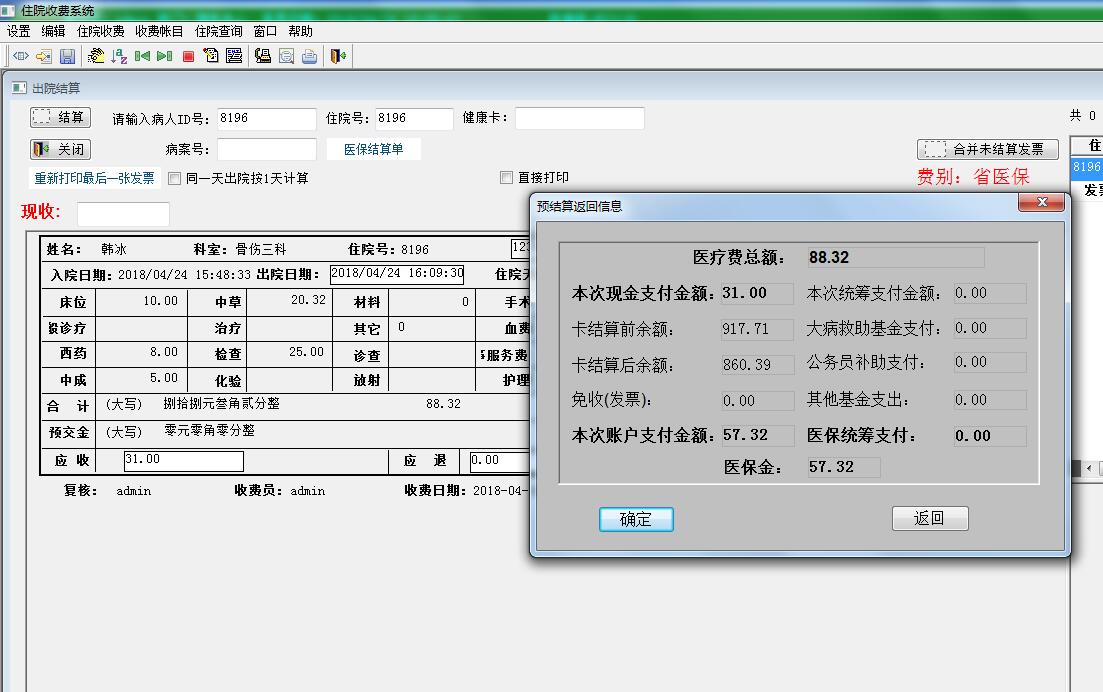Click the exit door toolbar icon

click(x=338, y=56)
